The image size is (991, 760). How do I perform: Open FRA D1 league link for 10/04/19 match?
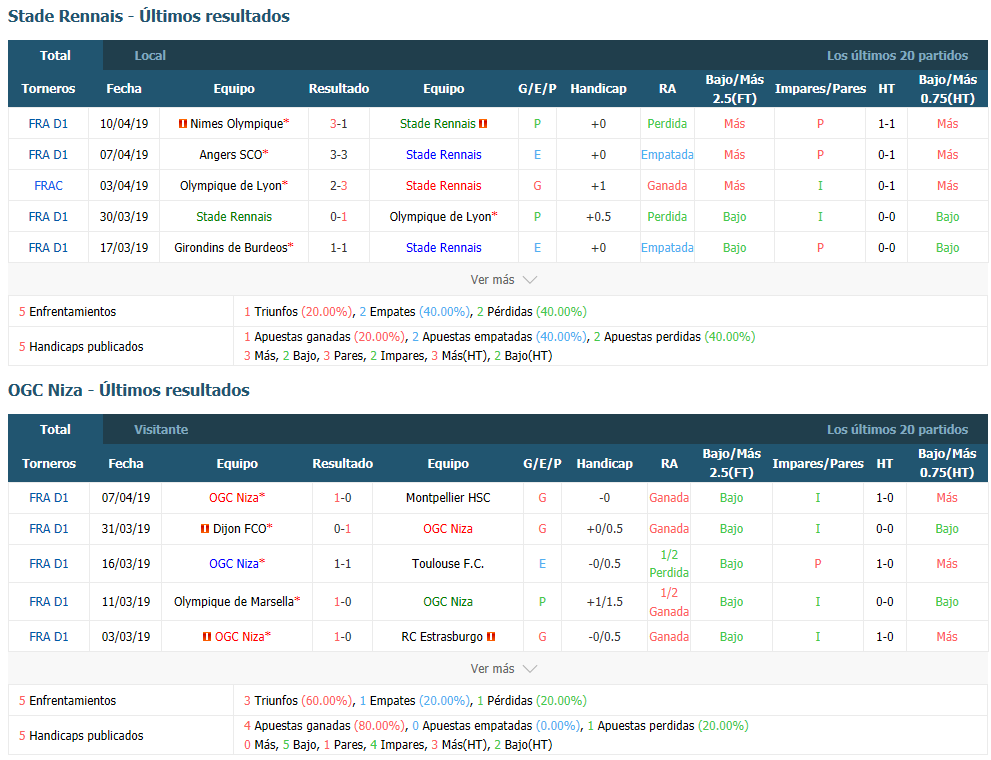tap(48, 124)
